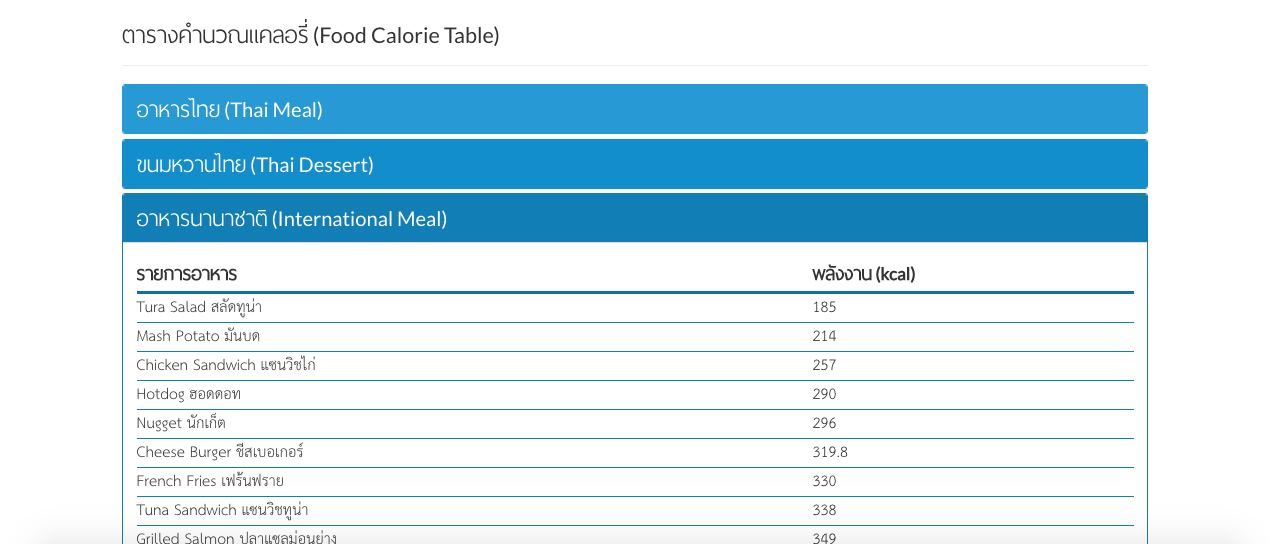Click the 185 kcal value
This screenshot has height=544, width=1270.
pos(824,307)
